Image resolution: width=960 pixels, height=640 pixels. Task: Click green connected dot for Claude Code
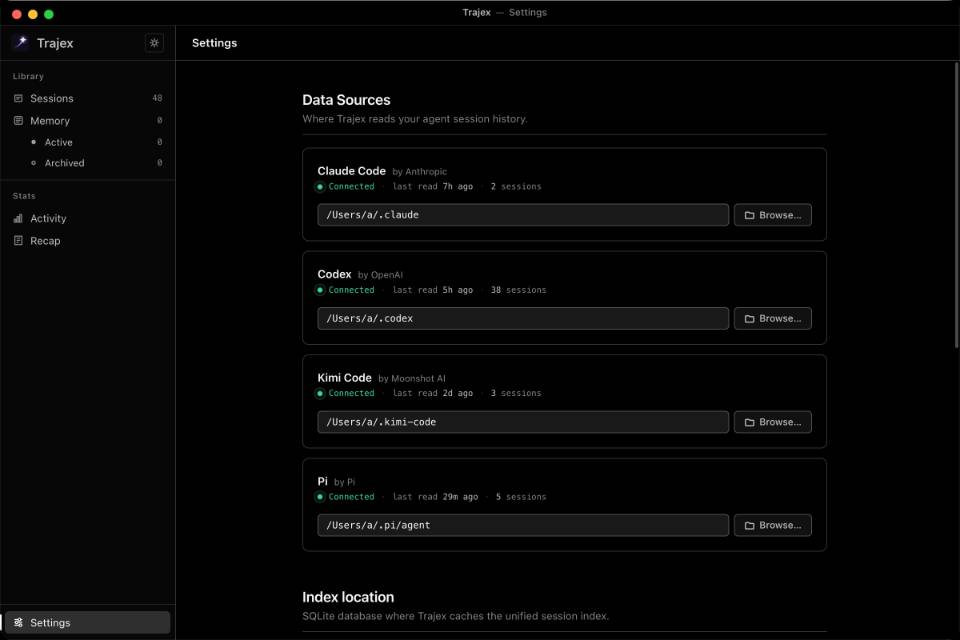320,187
